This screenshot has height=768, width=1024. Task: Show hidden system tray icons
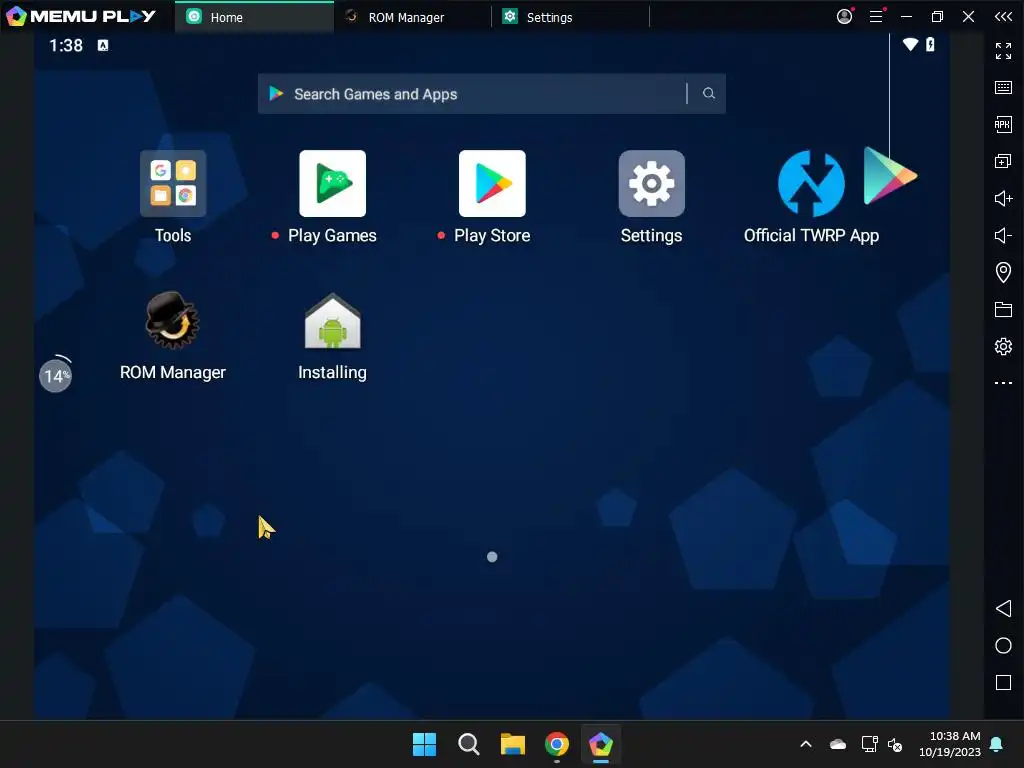(x=806, y=744)
